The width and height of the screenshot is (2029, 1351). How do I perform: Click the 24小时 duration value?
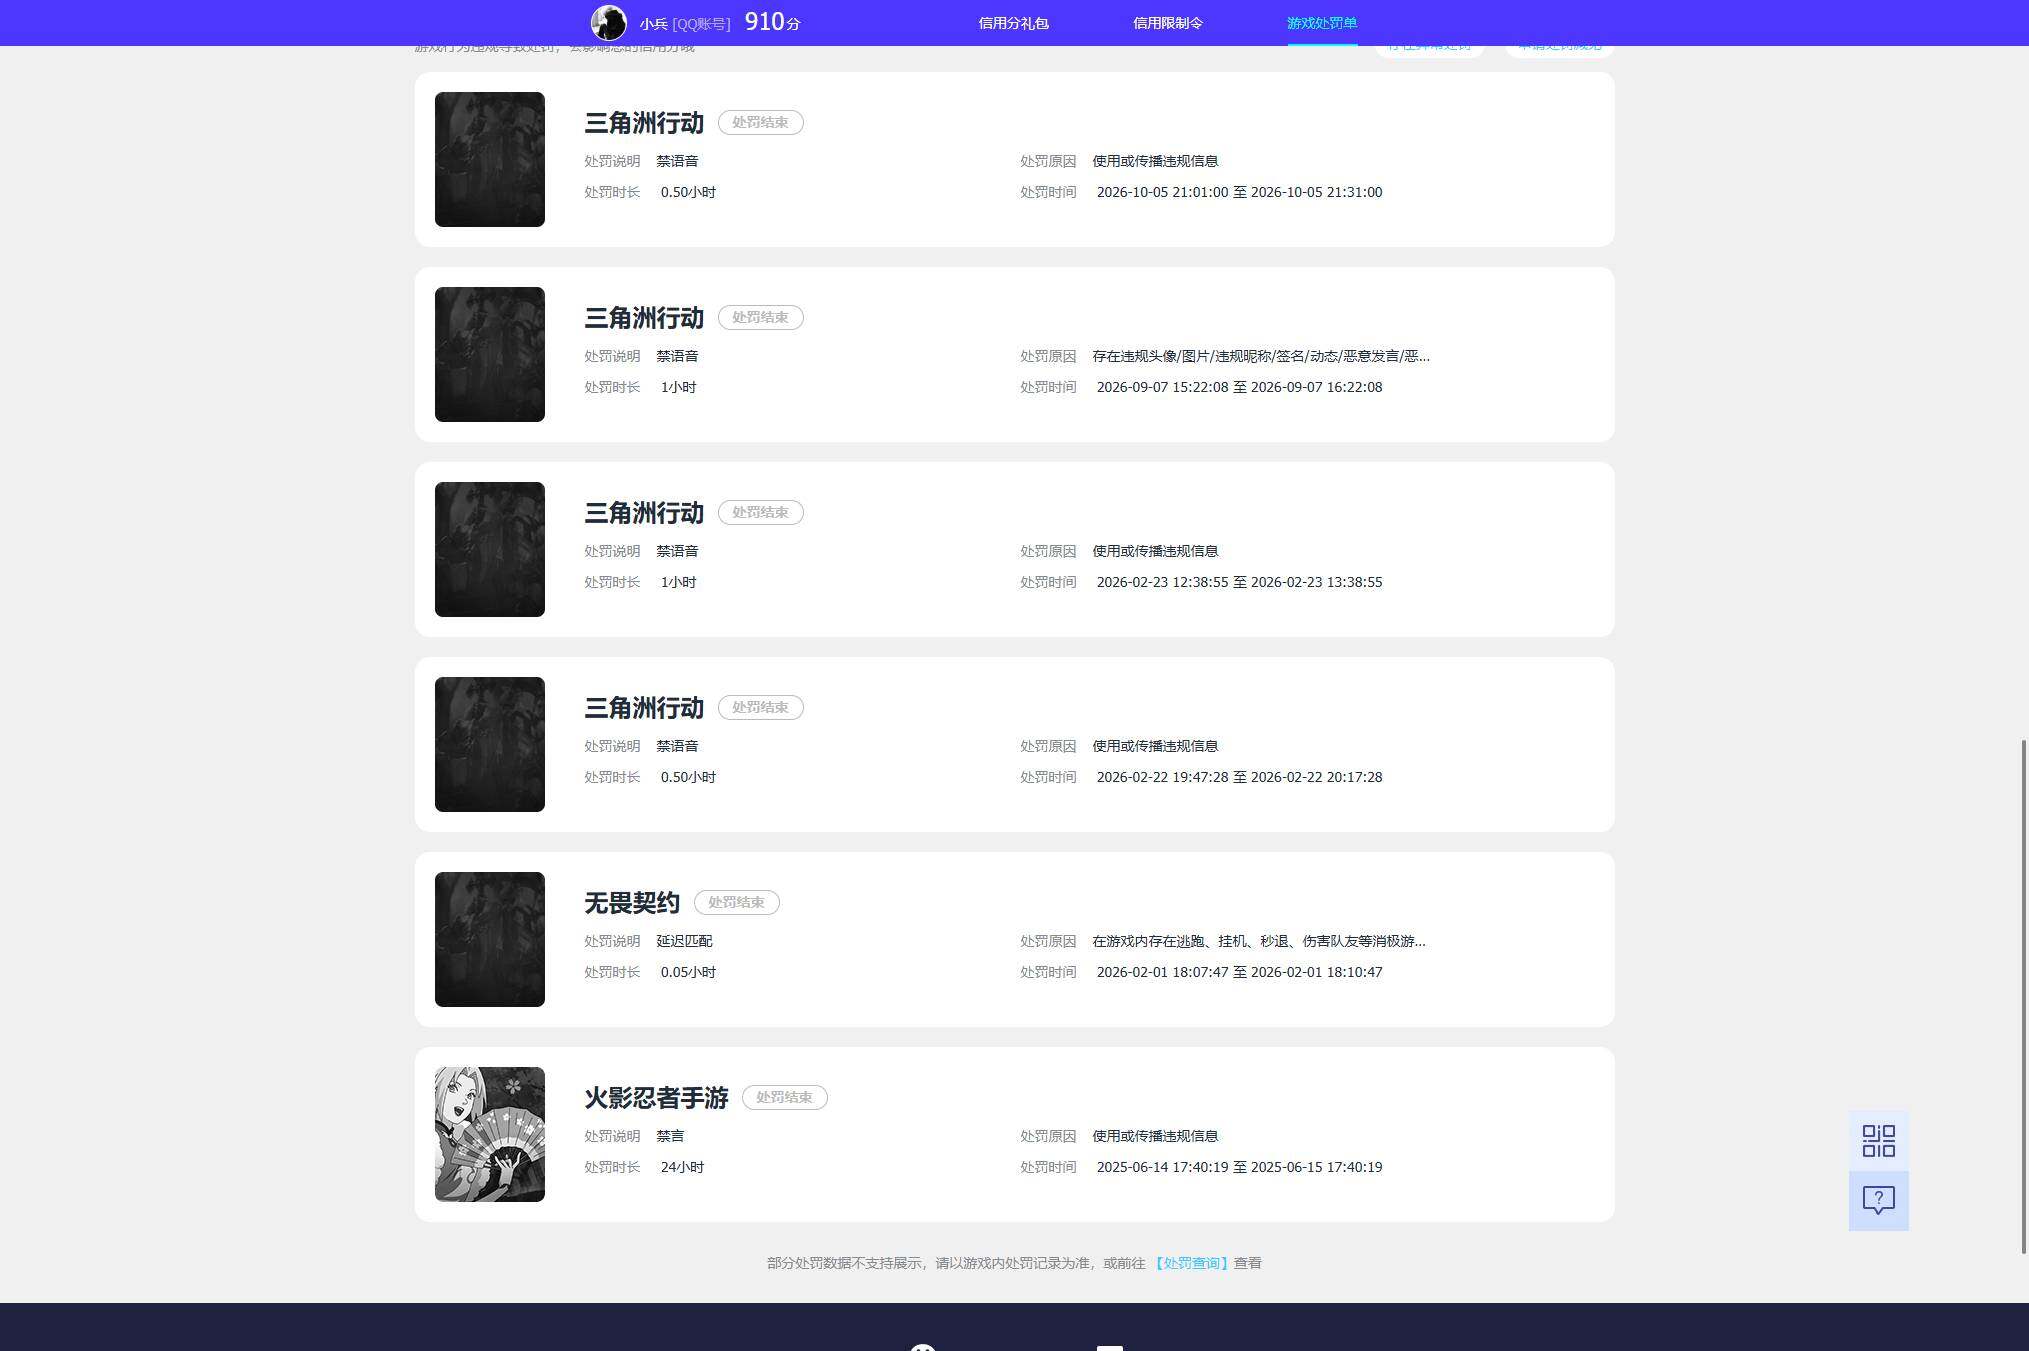pos(682,1167)
